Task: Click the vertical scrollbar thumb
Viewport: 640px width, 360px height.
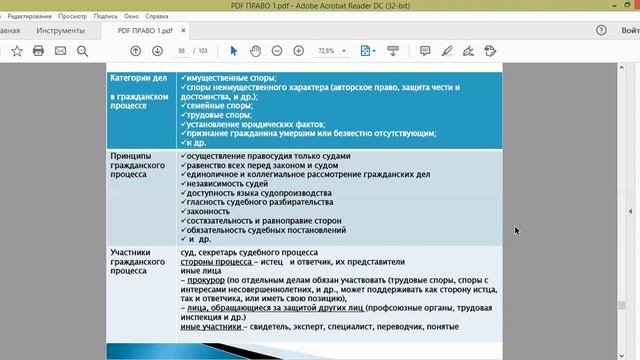Action: pyautogui.click(x=621, y=305)
